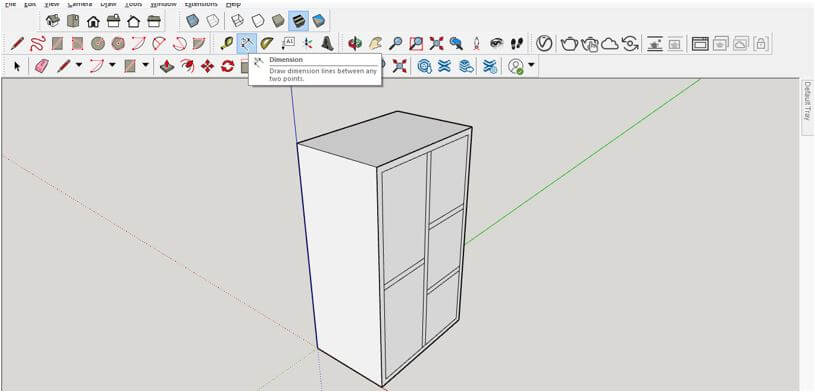Expand the Rectangle tool dropdown arrow
The height and width of the screenshot is (392, 815).
(x=146, y=66)
